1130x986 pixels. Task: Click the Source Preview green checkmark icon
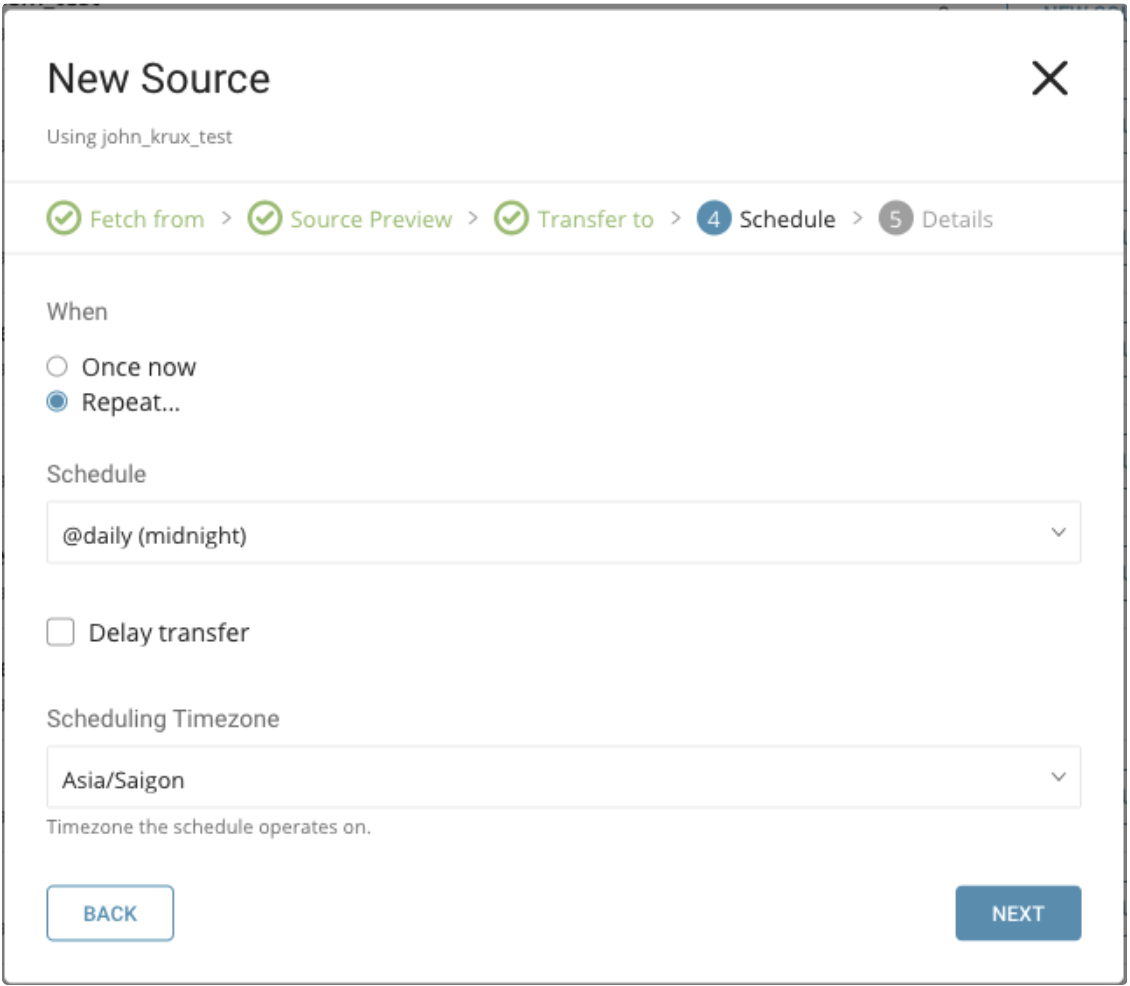pyautogui.click(x=264, y=219)
